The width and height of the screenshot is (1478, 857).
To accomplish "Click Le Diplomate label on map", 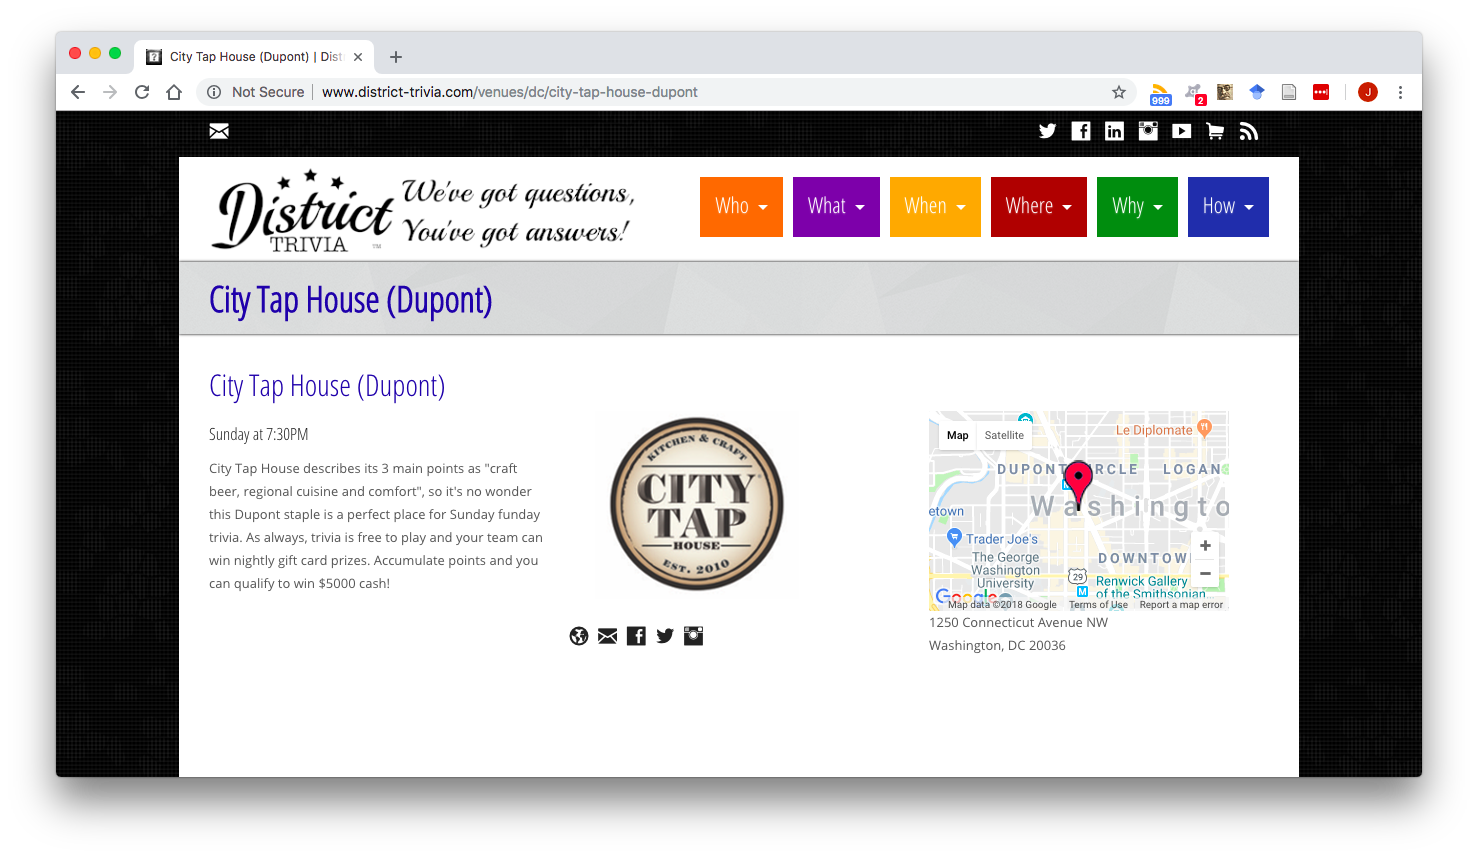I will 1154,430.
